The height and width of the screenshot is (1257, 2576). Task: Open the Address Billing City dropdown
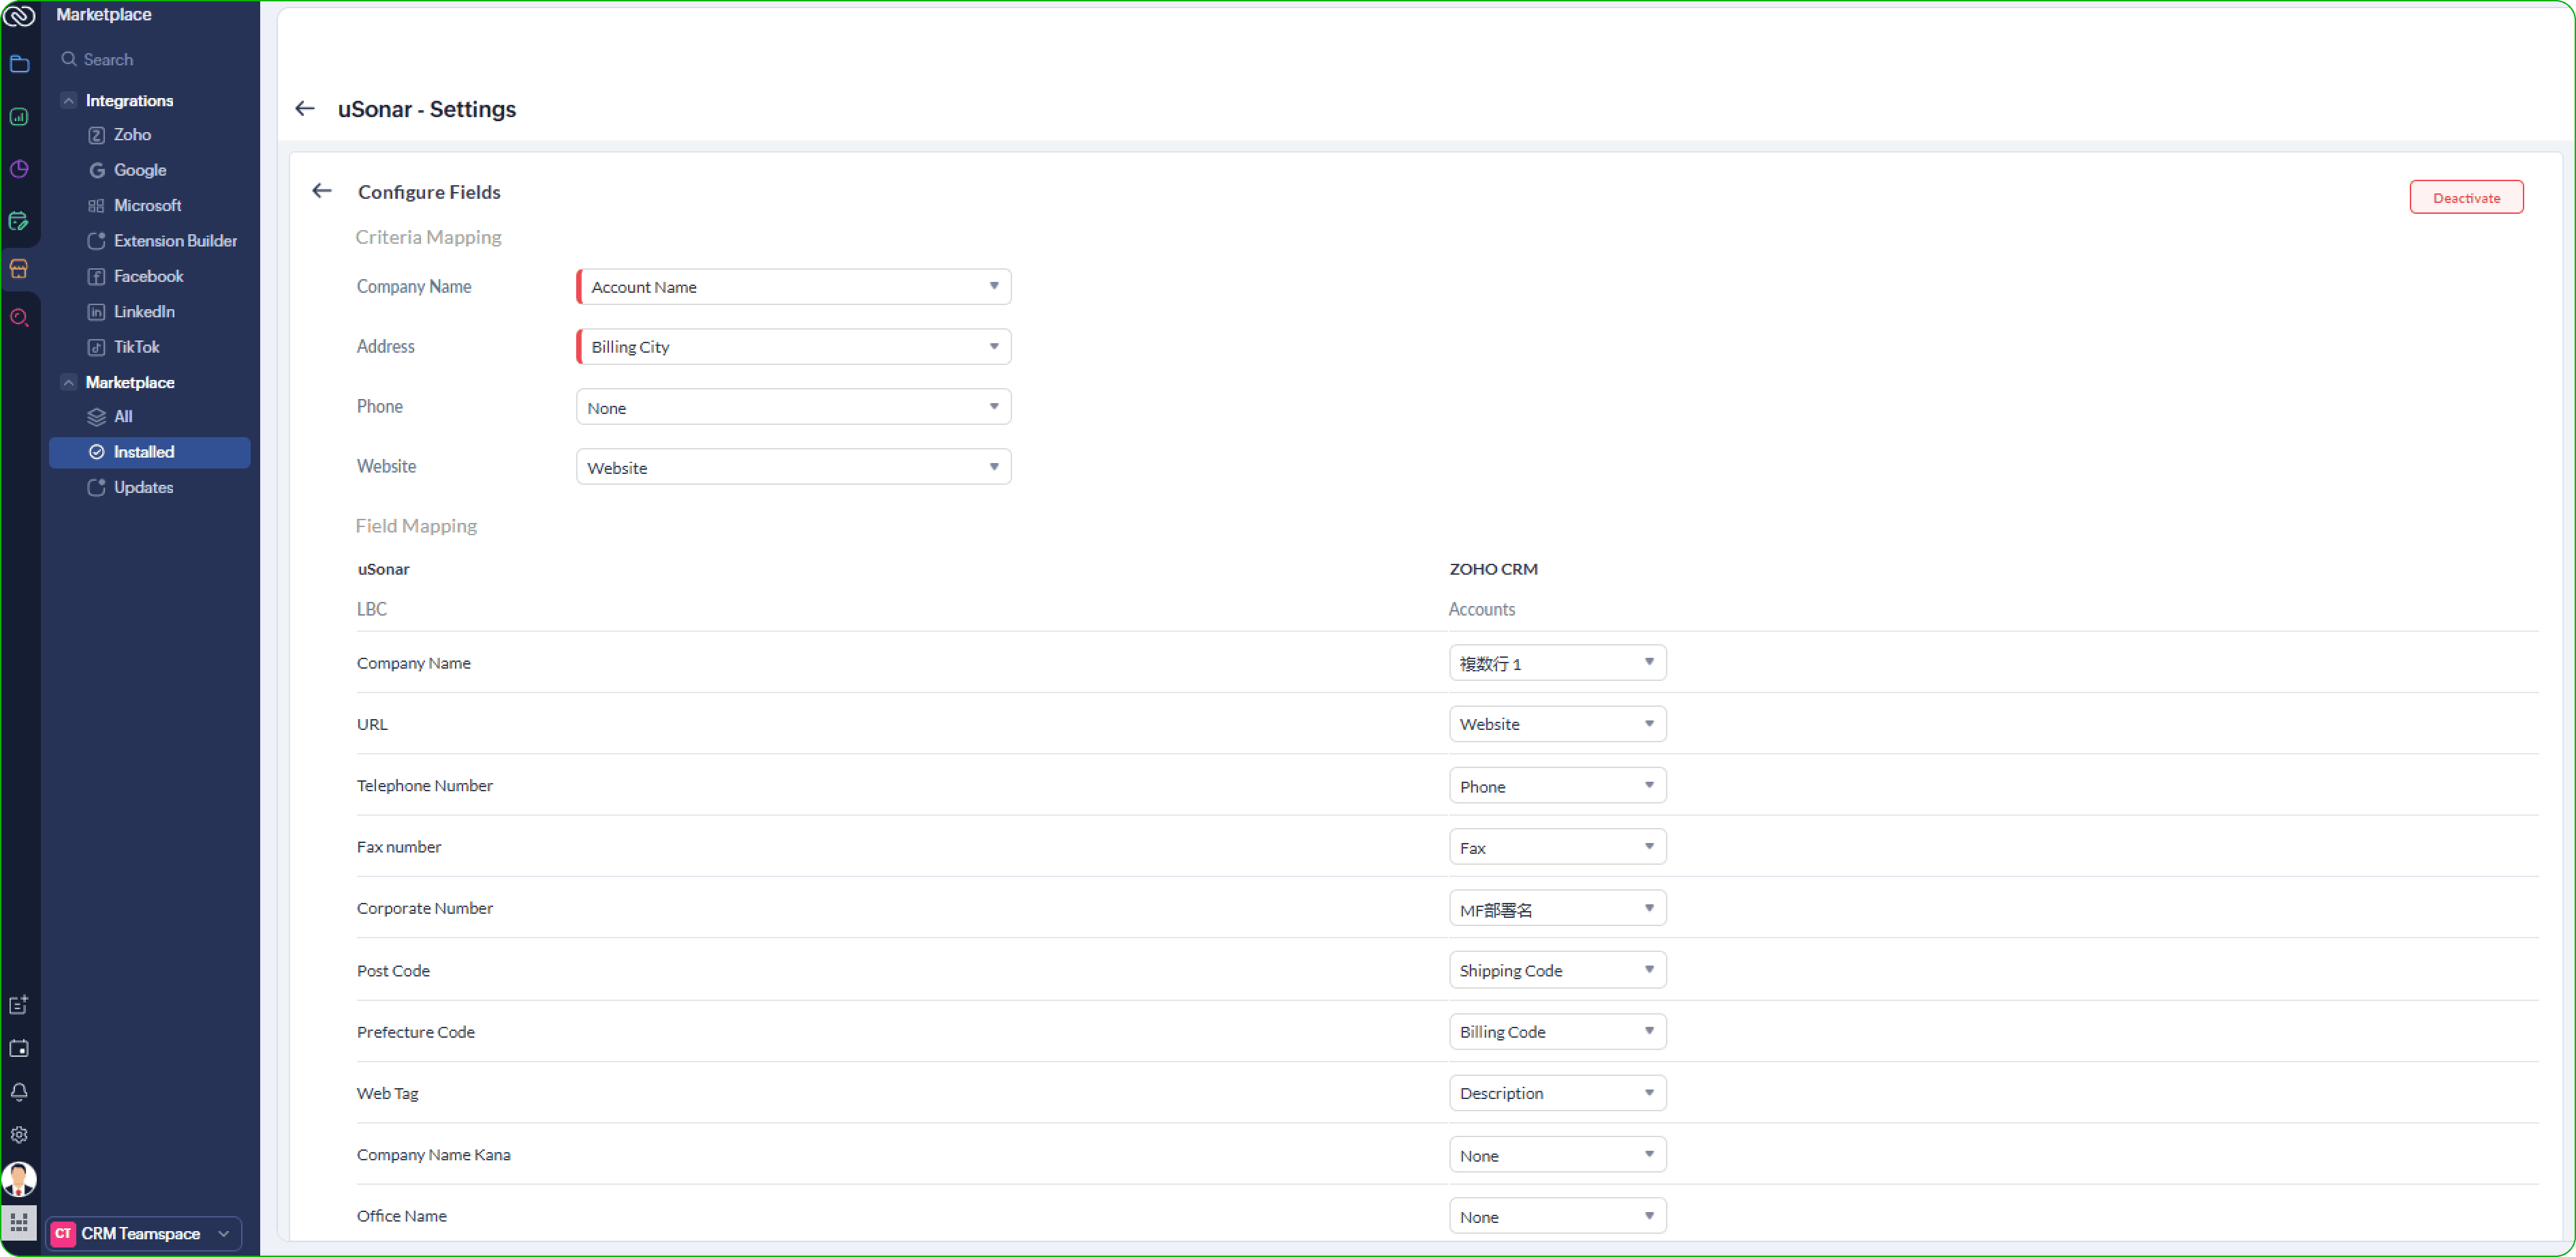click(x=794, y=347)
